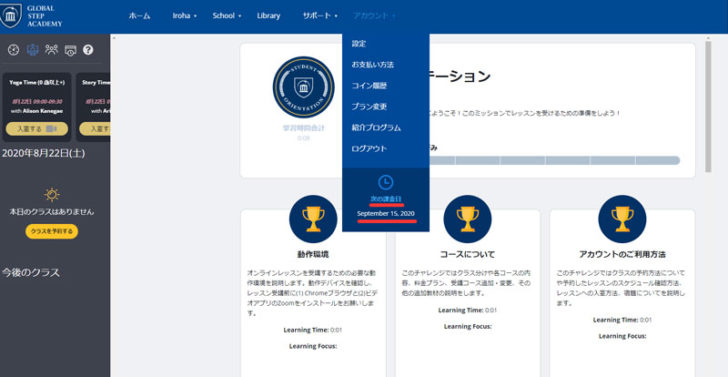
Task: Click 入室する on the Yoga Time card
Action: 37,129
